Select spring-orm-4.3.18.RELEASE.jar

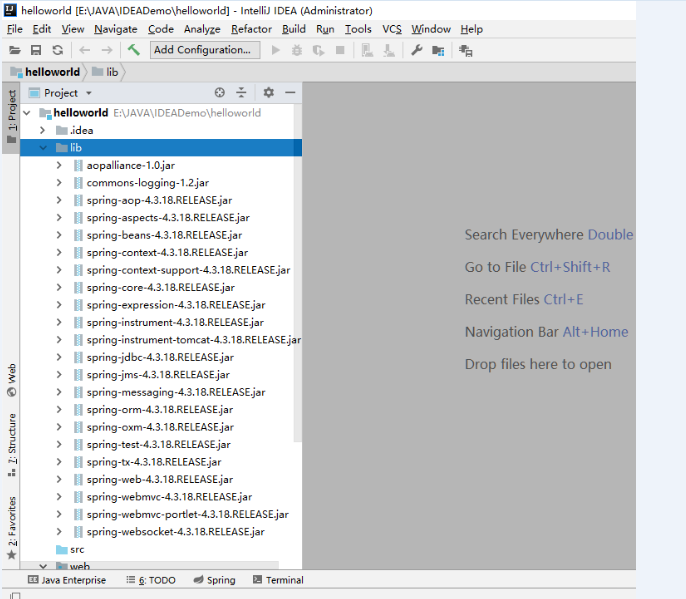pyautogui.click(x=160, y=410)
